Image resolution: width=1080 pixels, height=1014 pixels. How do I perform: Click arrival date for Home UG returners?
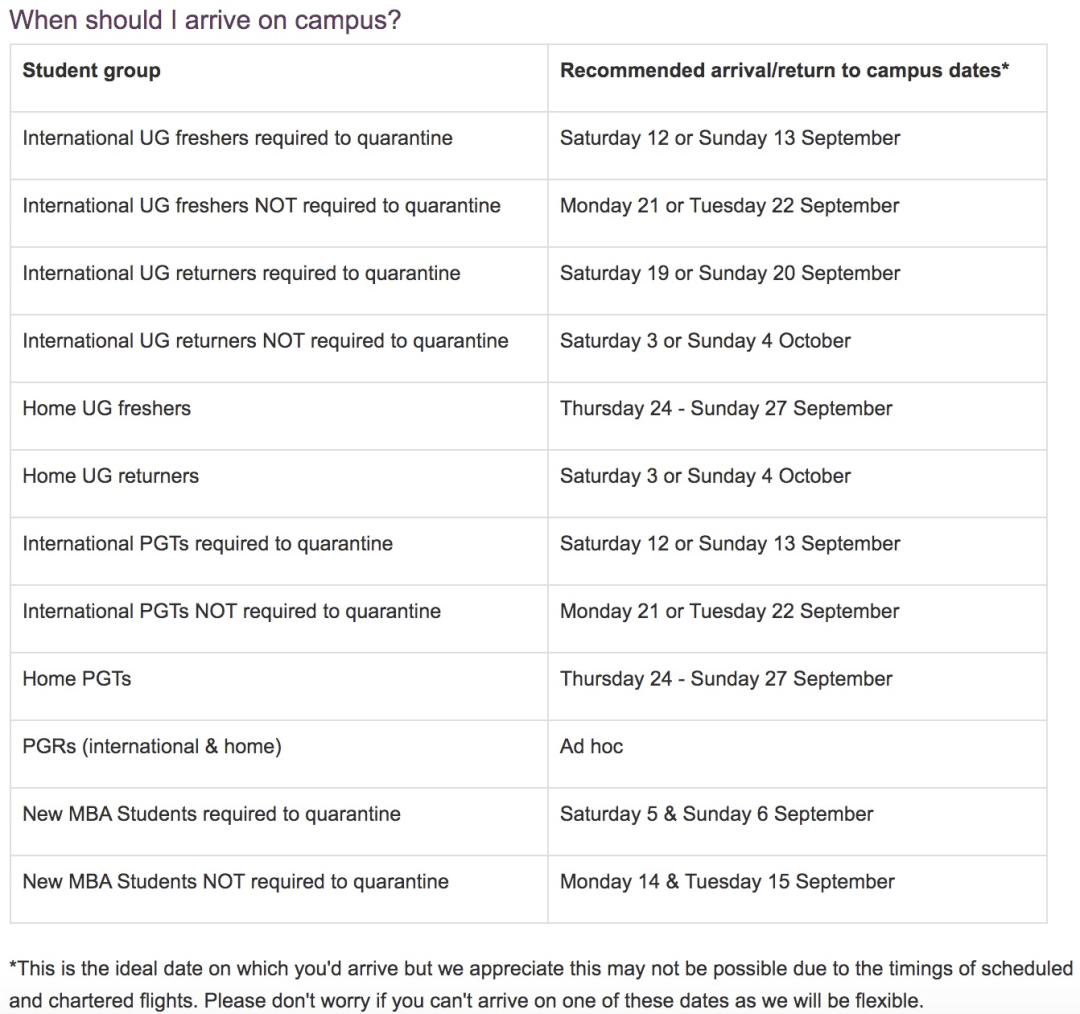click(x=705, y=476)
